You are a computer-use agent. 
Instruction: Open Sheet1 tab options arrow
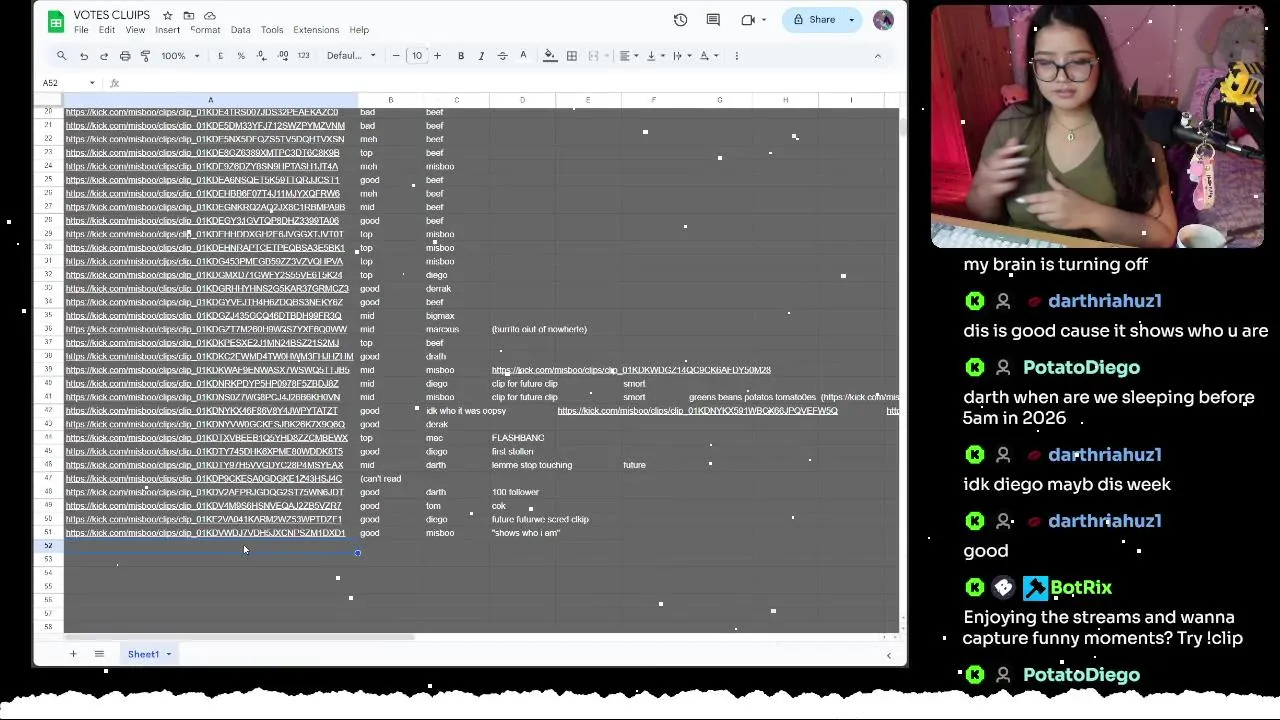[x=168, y=654]
